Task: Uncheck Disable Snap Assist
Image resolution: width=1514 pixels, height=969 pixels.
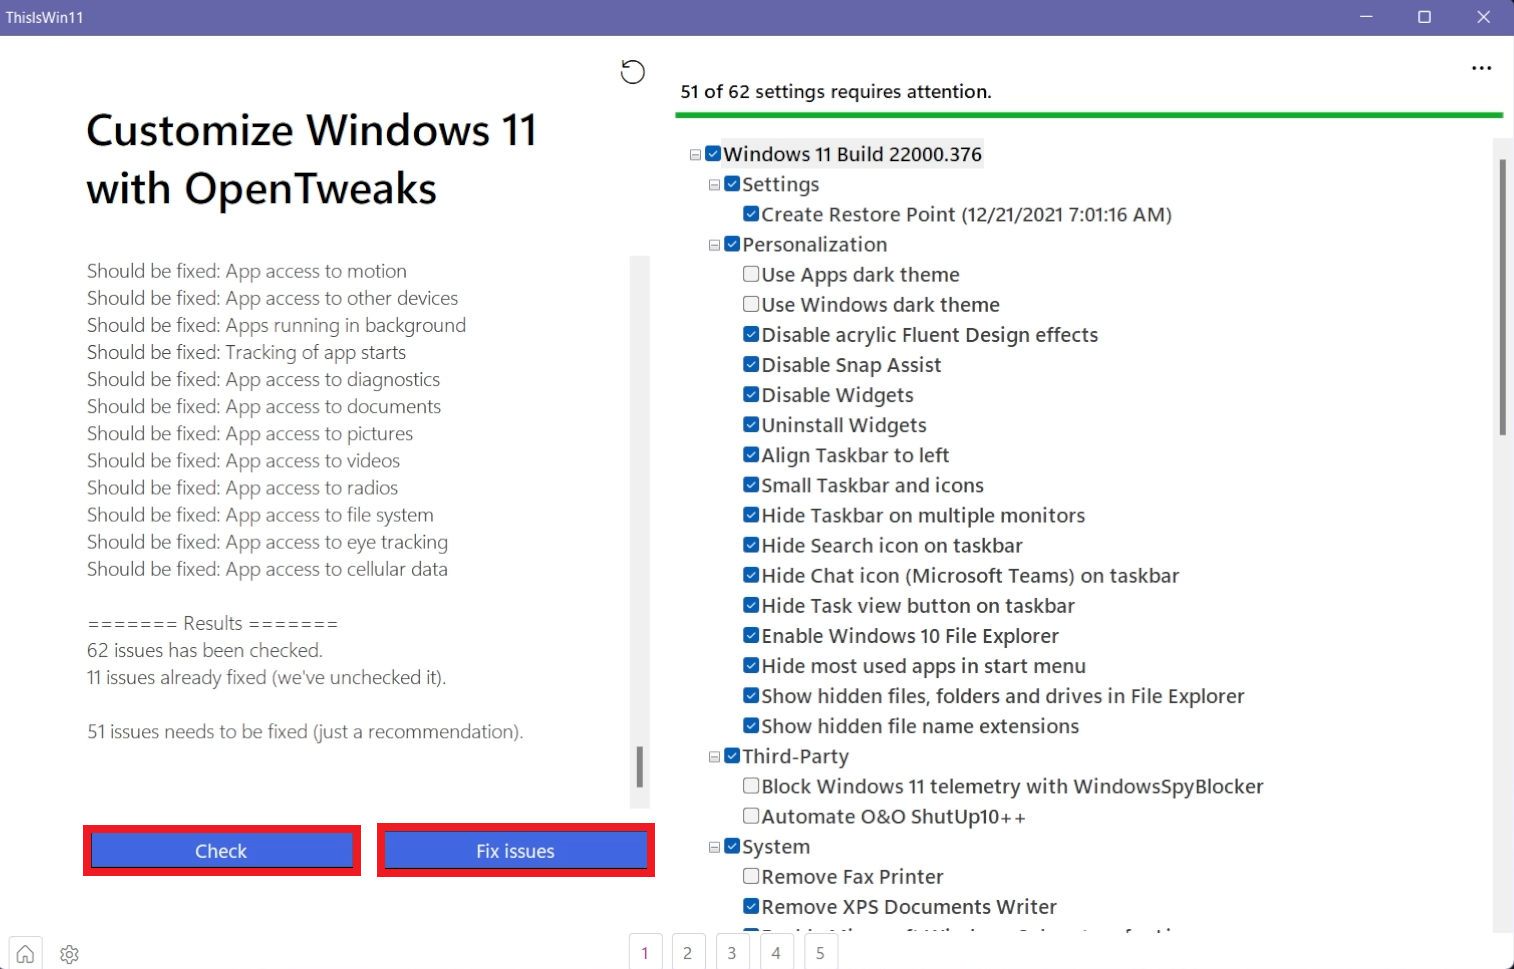Action: point(750,364)
